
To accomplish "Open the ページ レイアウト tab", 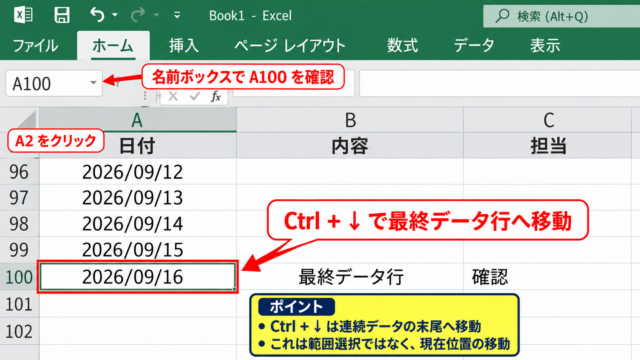I will coord(290,45).
